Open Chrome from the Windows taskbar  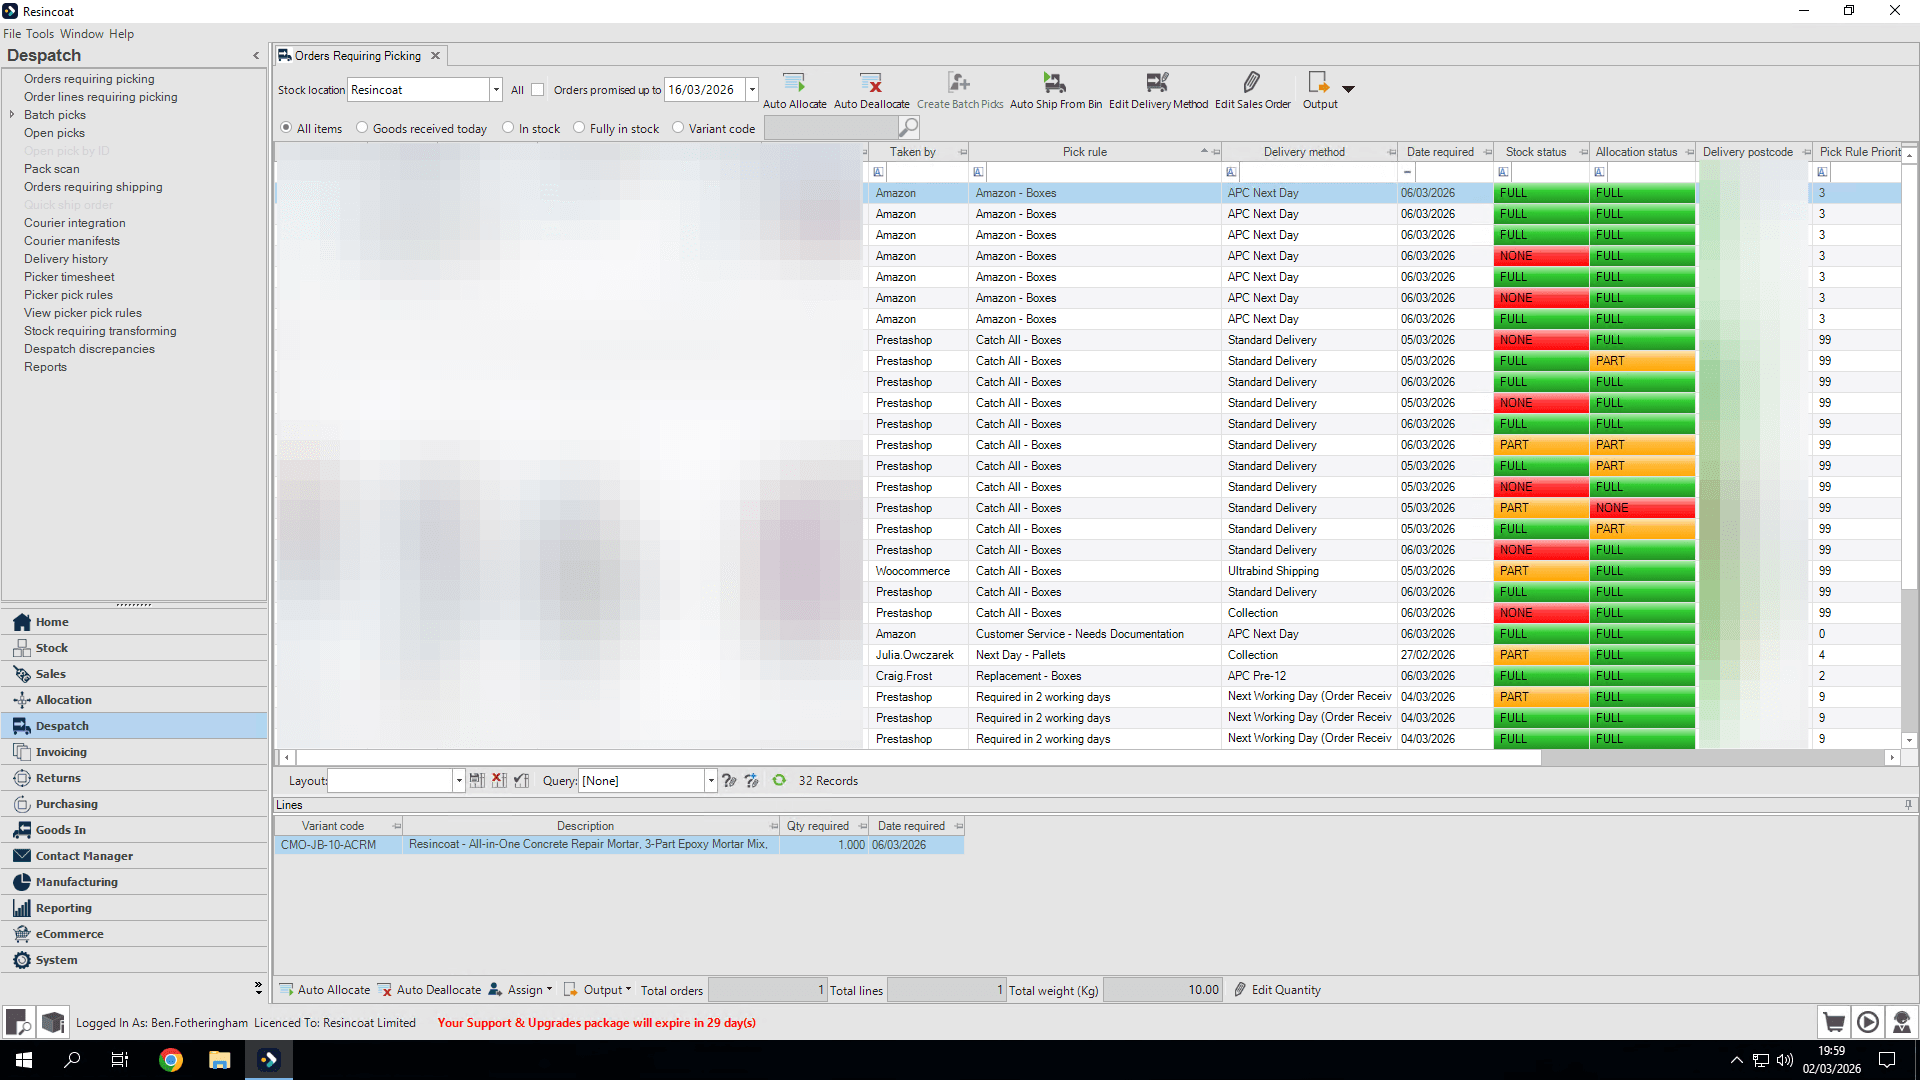coord(171,1060)
